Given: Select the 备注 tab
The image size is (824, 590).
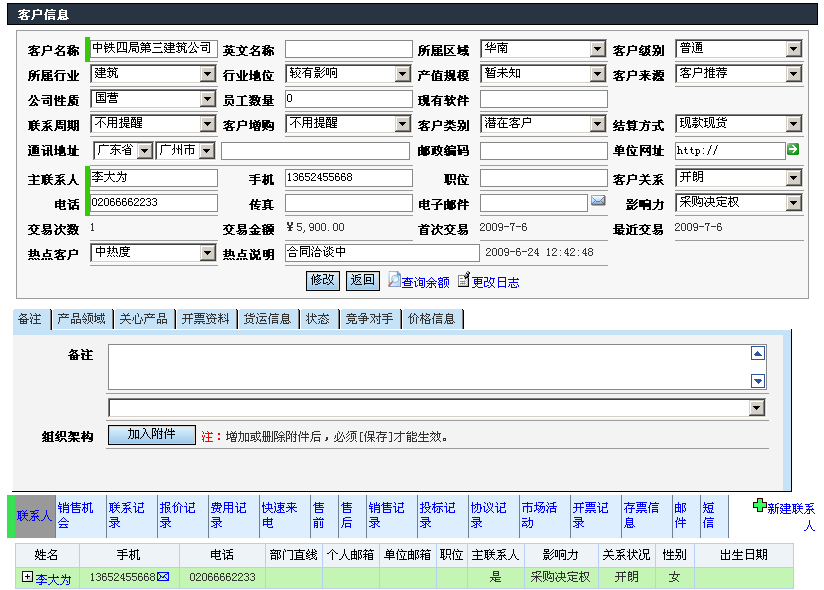Looking at the screenshot, I should tap(30, 319).
